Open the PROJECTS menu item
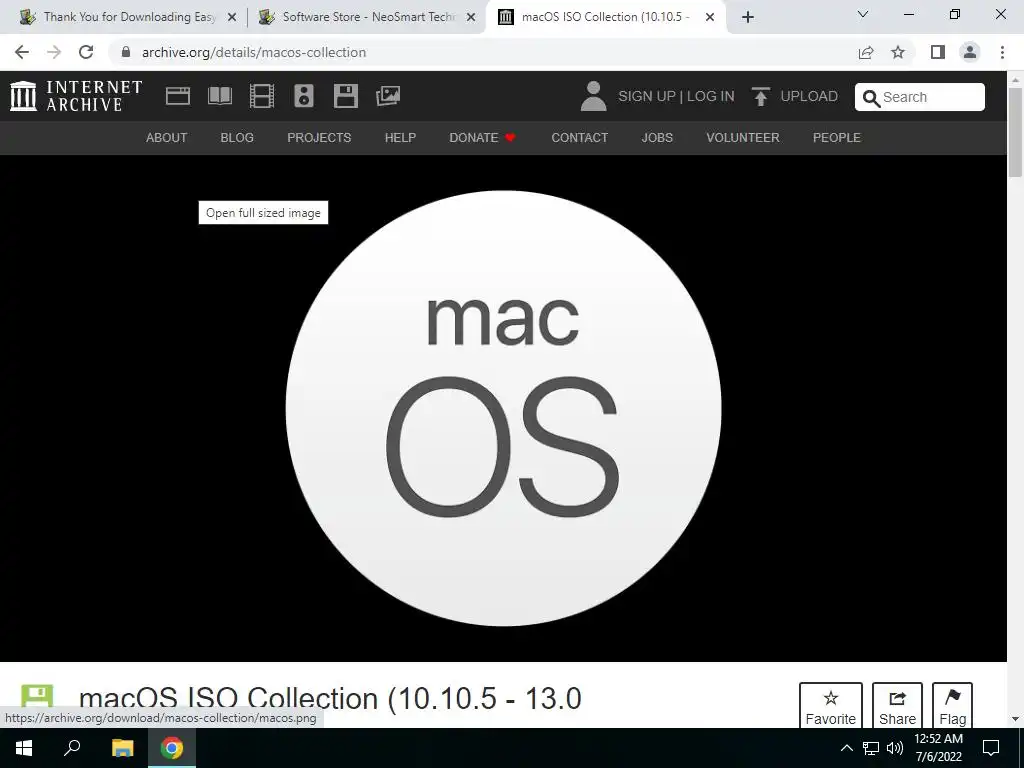 click(319, 138)
